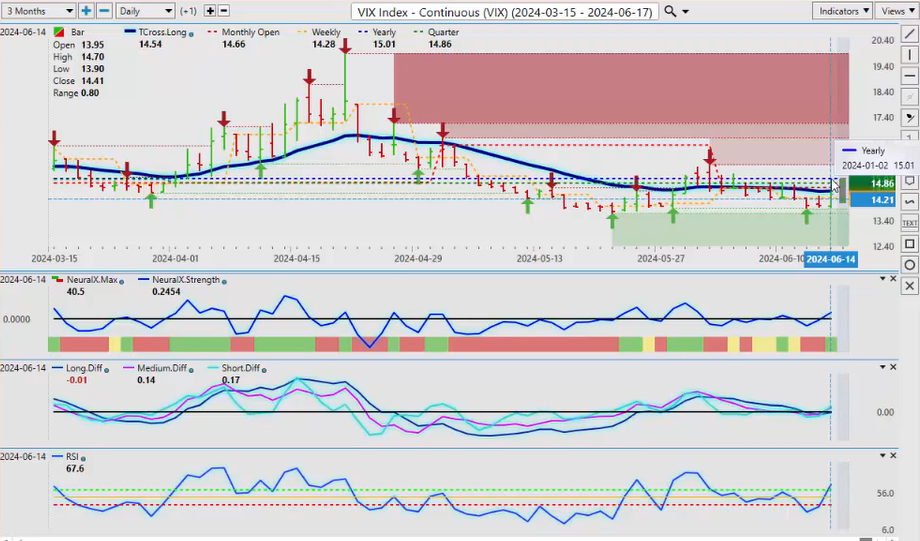Click blue minus to shorten time range
The image size is (920, 541).
coord(104,11)
